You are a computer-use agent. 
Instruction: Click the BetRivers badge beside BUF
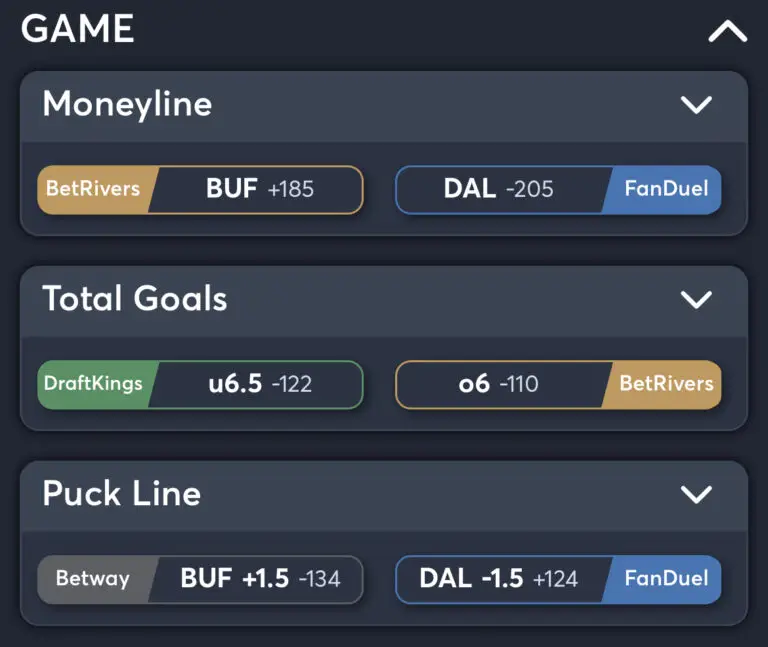pos(93,189)
